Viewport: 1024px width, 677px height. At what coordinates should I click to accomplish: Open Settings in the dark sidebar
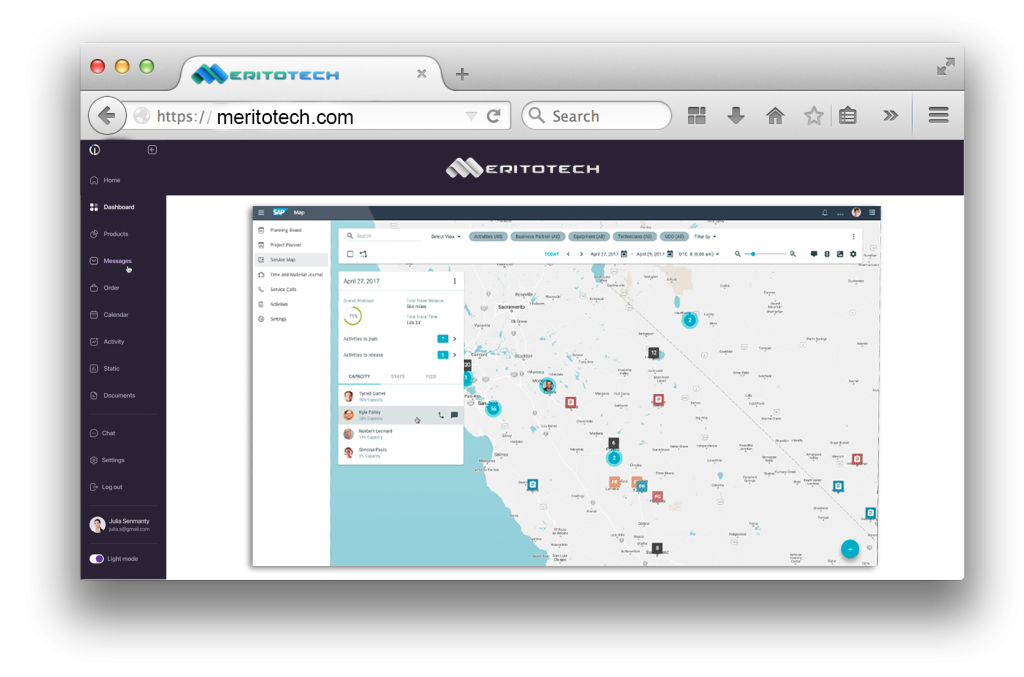(x=107, y=460)
